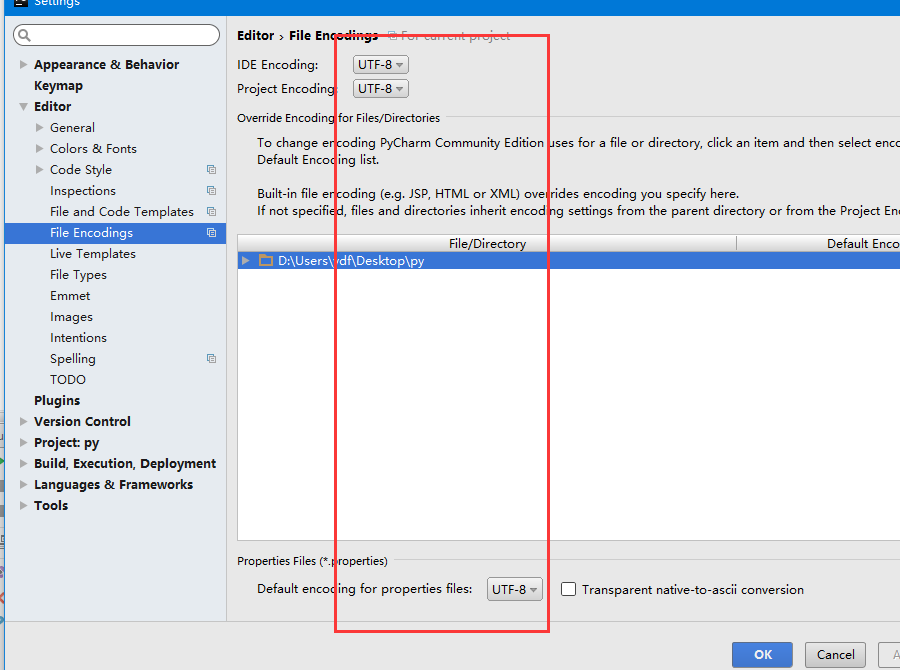Screen dimensions: 900x670
Task: Select Plugins in settings tree
Action: [57, 401]
